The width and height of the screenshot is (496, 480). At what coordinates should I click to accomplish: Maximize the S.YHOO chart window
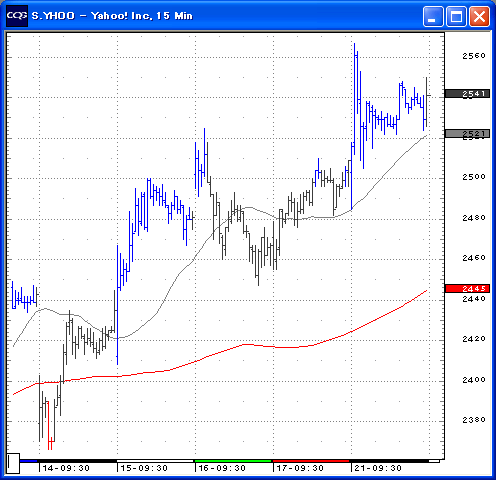tap(456, 16)
